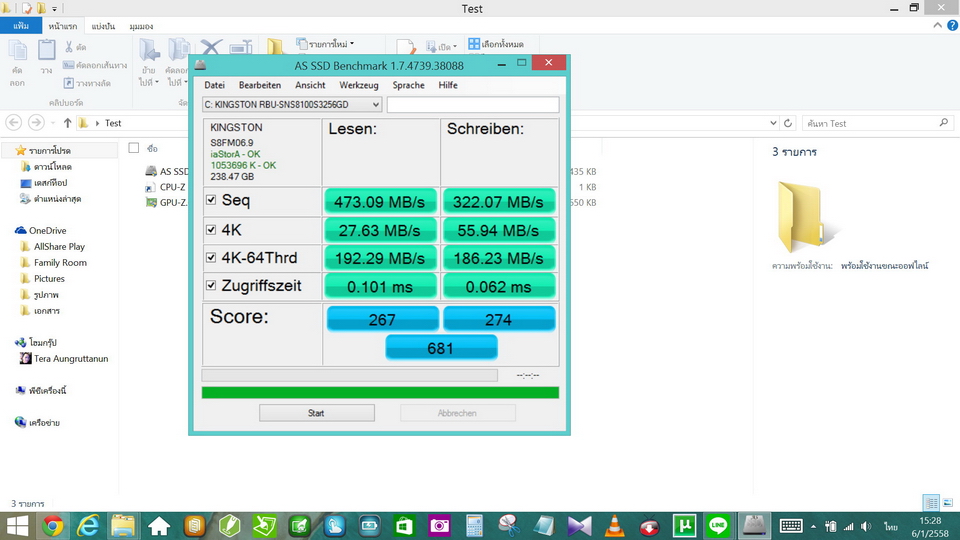Viewport: 960px width, 540px height.
Task: Click the Copy path icon in the ribbon
Action: (69, 65)
